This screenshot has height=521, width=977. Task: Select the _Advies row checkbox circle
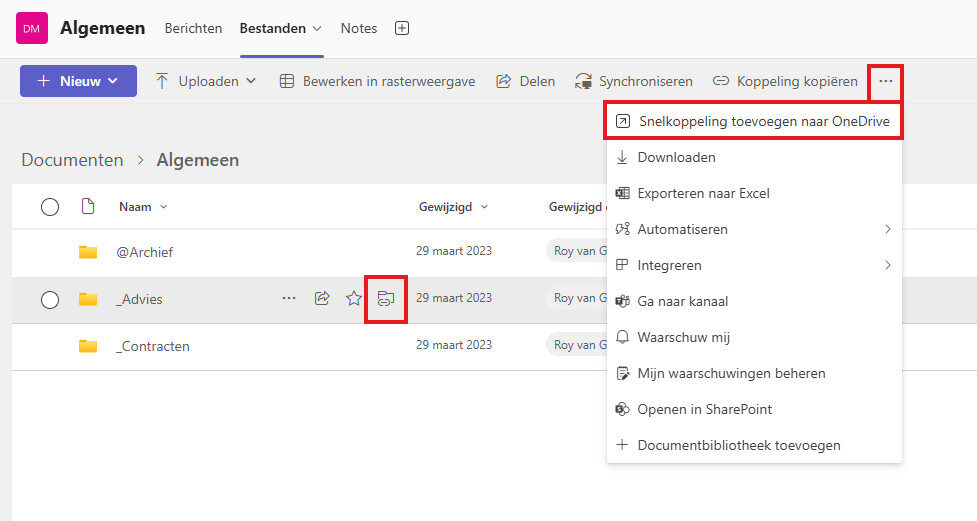[x=50, y=299]
